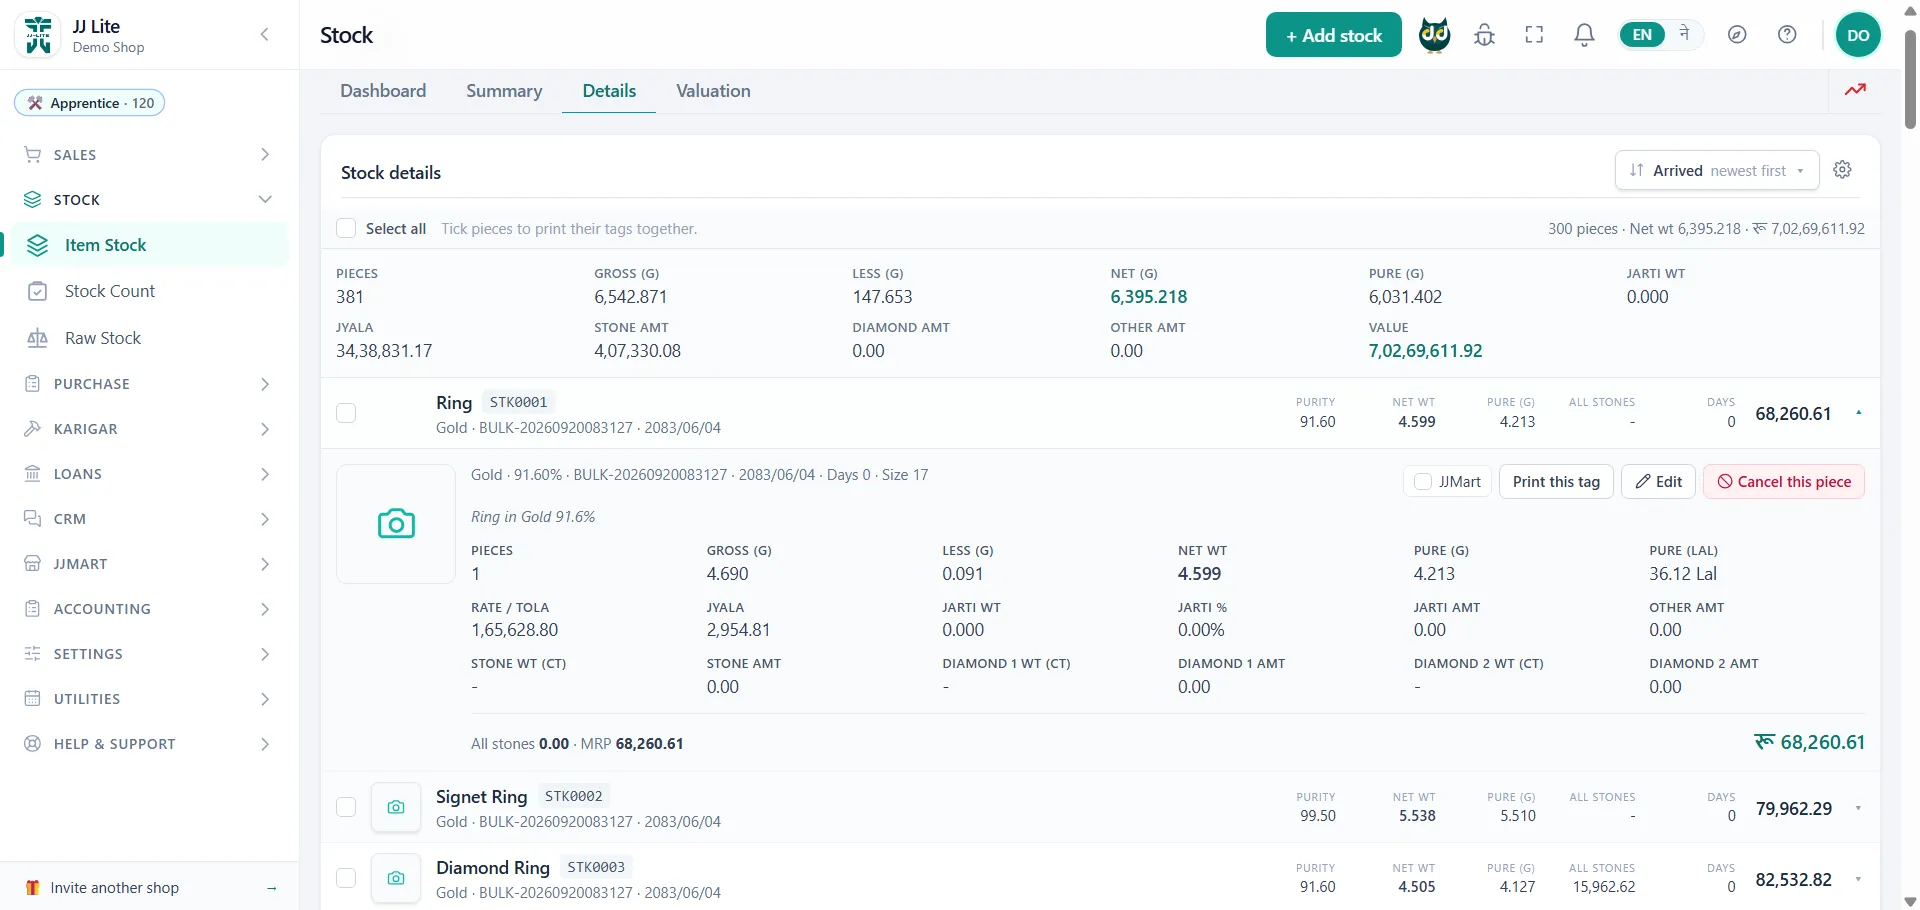The height and width of the screenshot is (910, 1920).
Task: Tick the Select all checkbox
Action: [346, 228]
